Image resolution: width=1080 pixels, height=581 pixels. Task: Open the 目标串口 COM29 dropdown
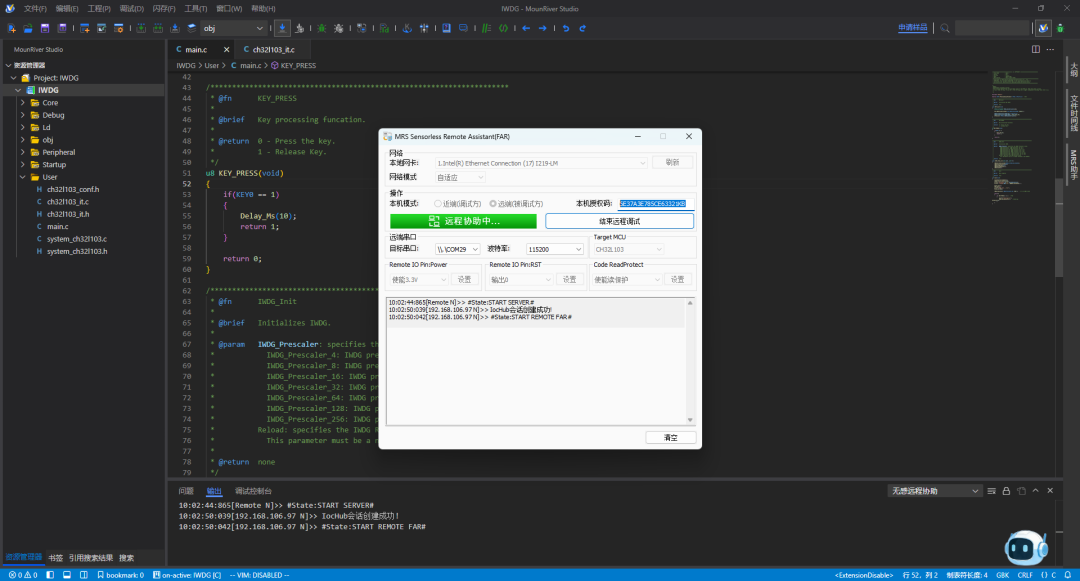point(457,249)
